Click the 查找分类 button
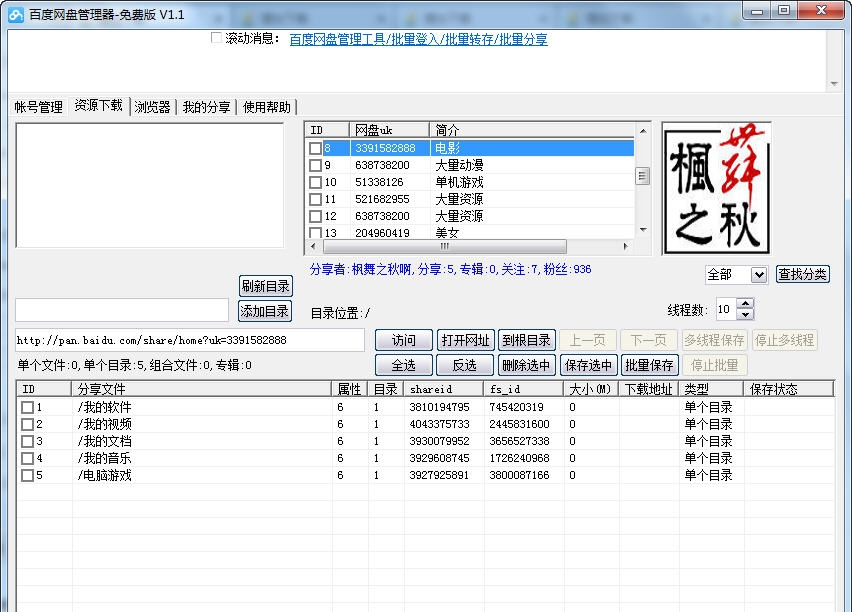The image size is (852, 612). coord(802,275)
